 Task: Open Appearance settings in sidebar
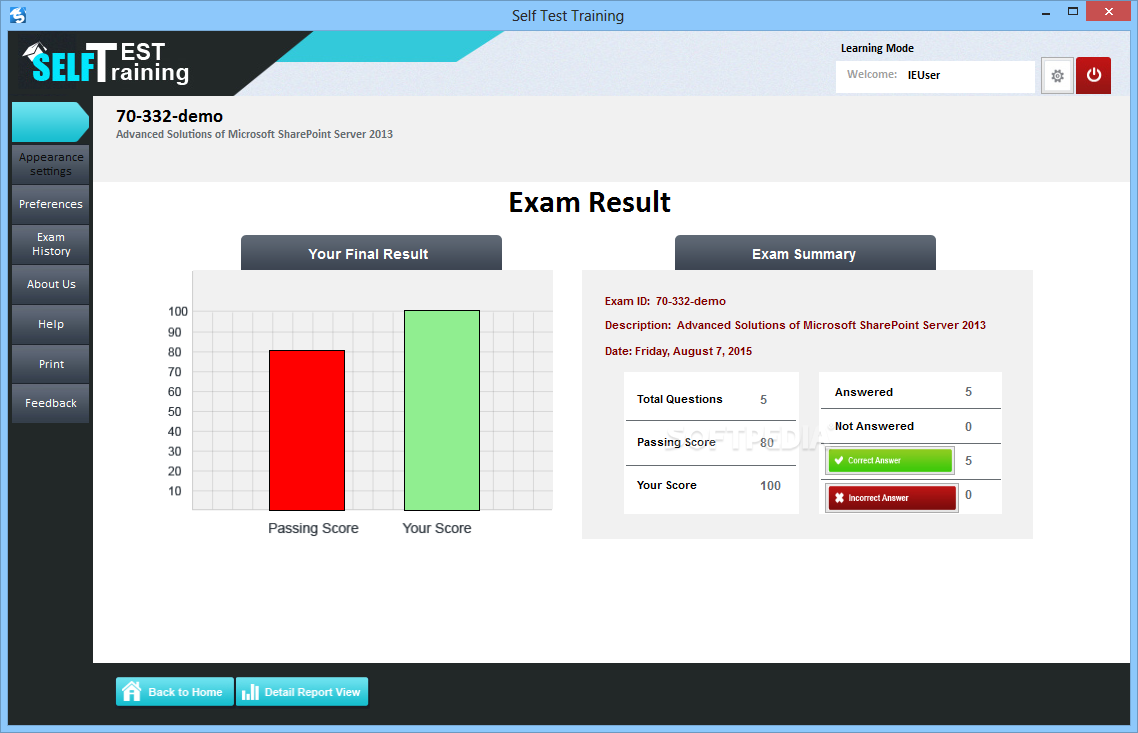[51, 164]
